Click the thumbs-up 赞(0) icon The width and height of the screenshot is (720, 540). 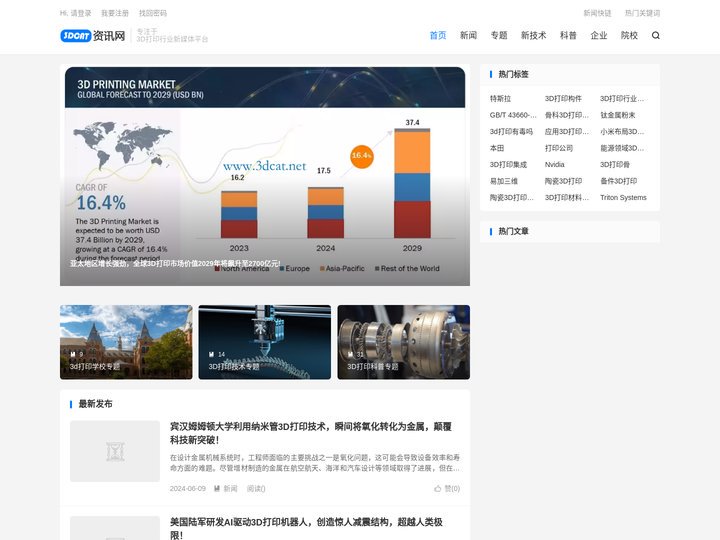(x=437, y=489)
